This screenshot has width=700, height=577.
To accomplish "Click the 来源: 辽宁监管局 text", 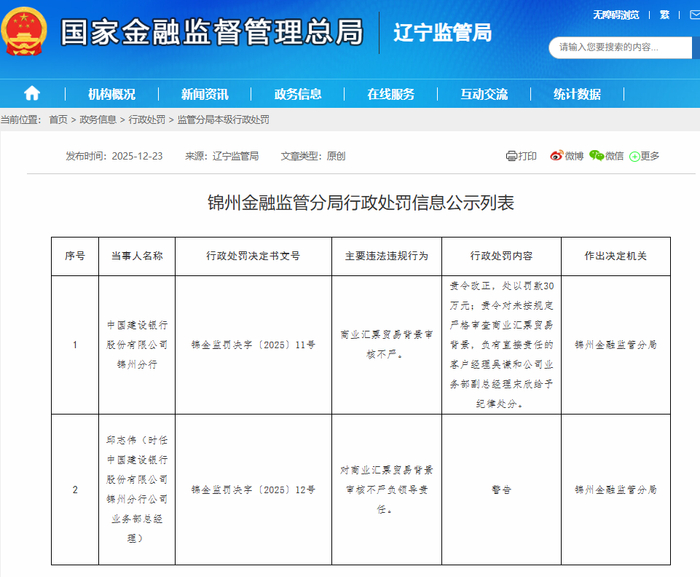I will pos(222,156).
